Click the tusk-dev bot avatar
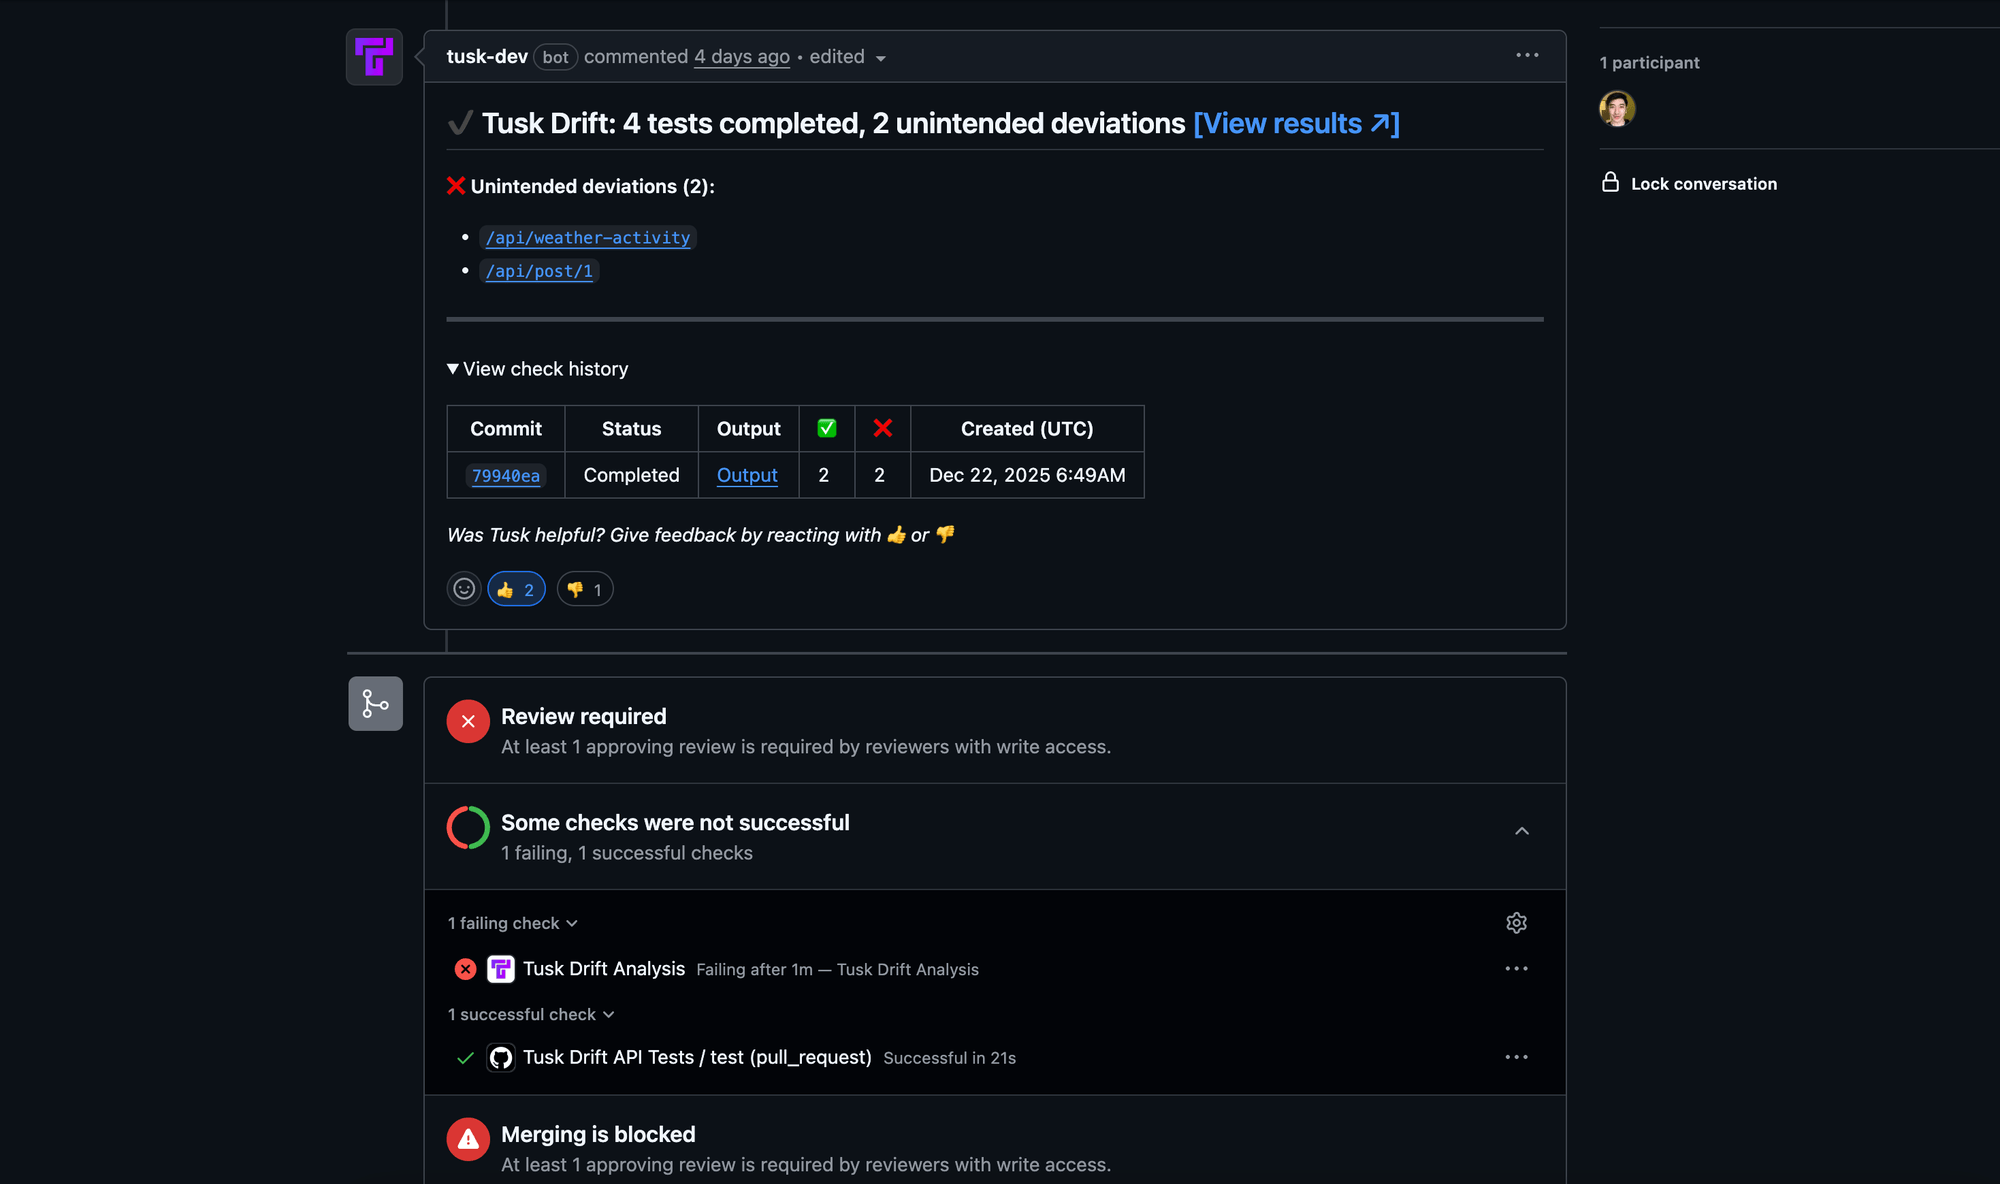The width and height of the screenshot is (2000, 1184). [373, 57]
